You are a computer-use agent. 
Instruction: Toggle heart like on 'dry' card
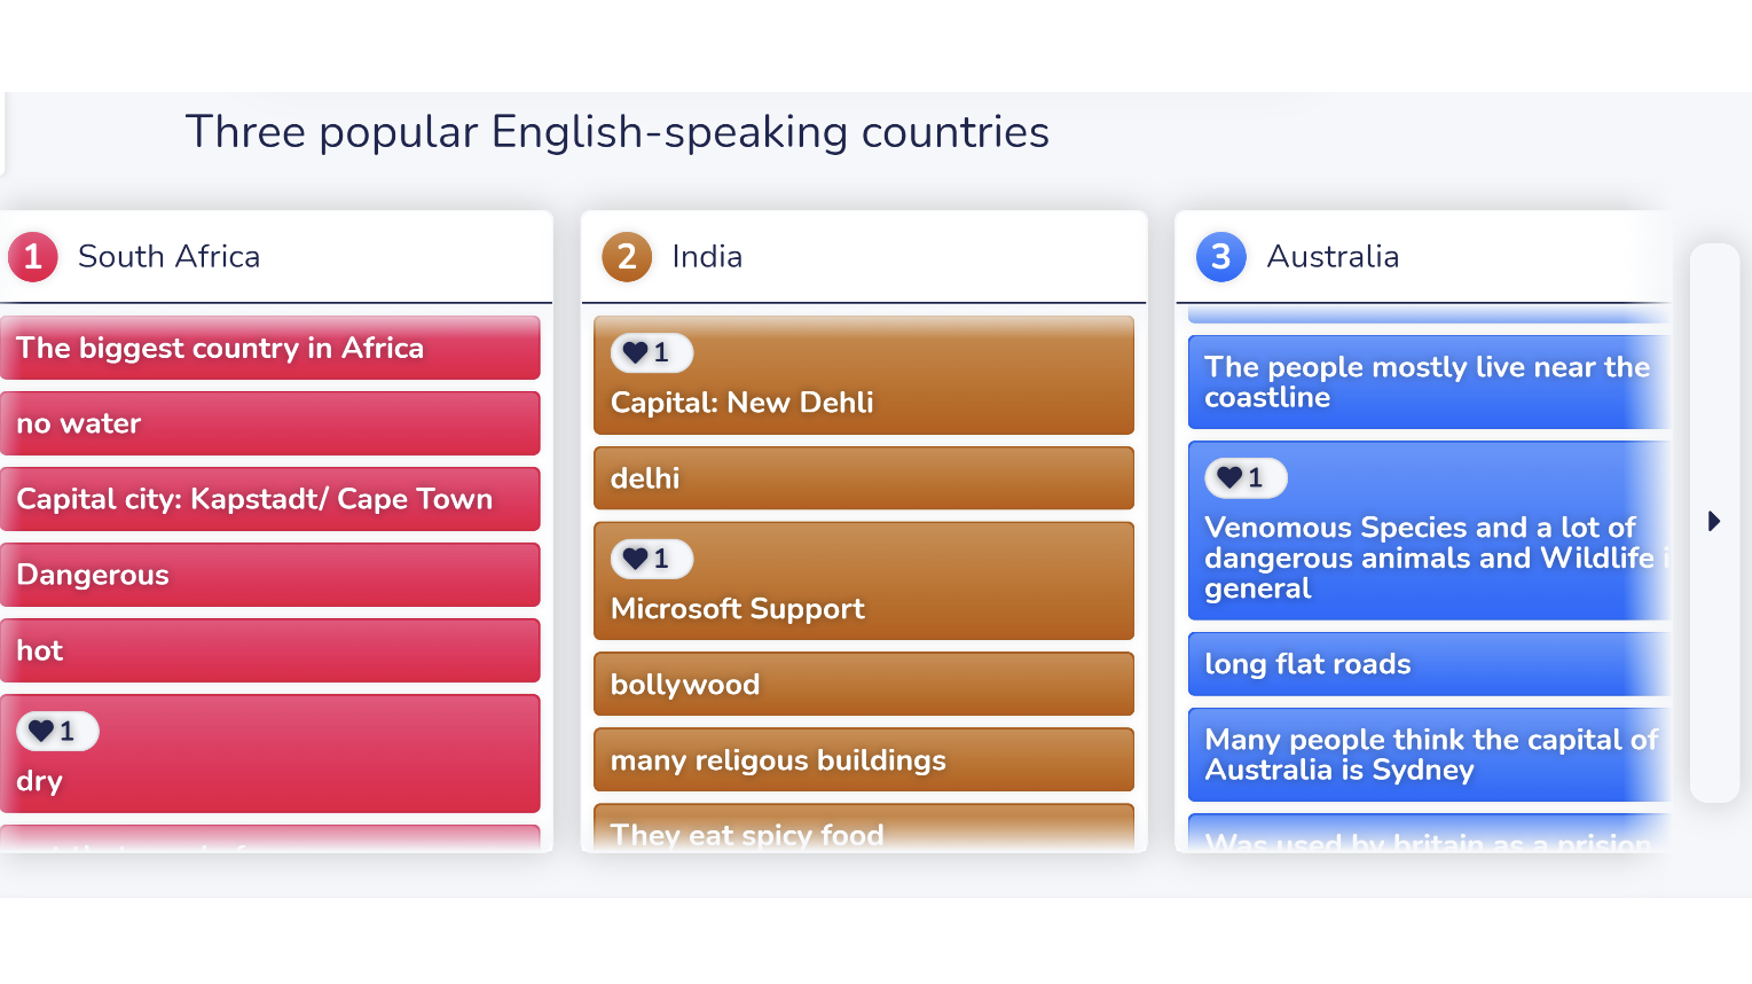pyautogui.click(x=56, y=731)
